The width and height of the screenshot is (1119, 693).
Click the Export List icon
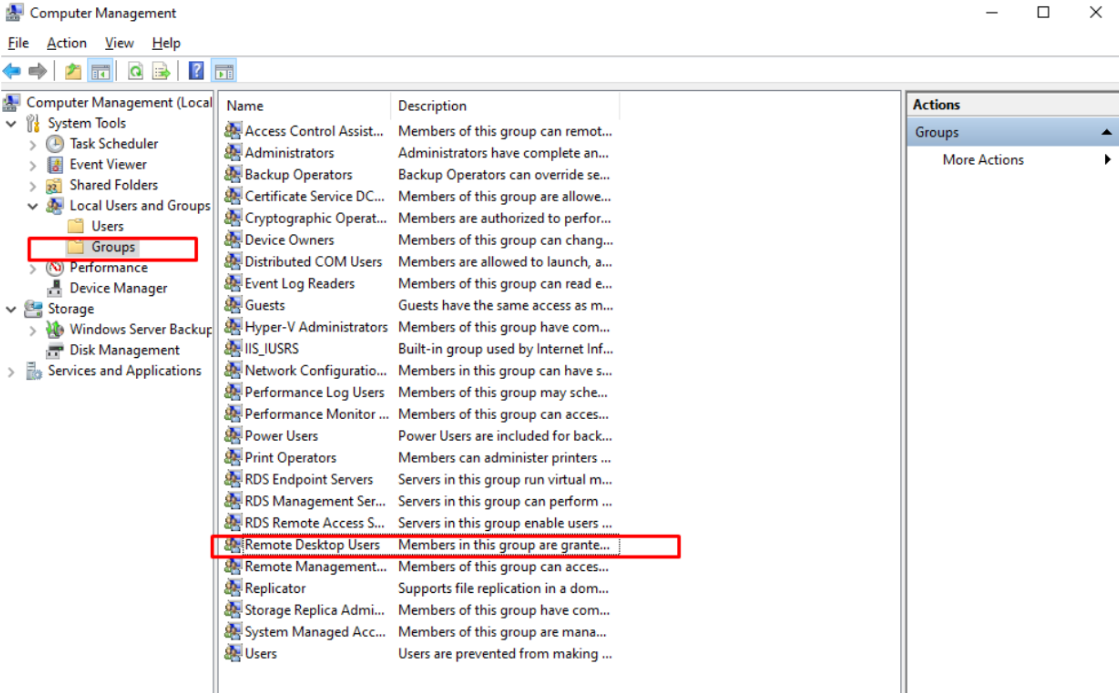(160, 70)
